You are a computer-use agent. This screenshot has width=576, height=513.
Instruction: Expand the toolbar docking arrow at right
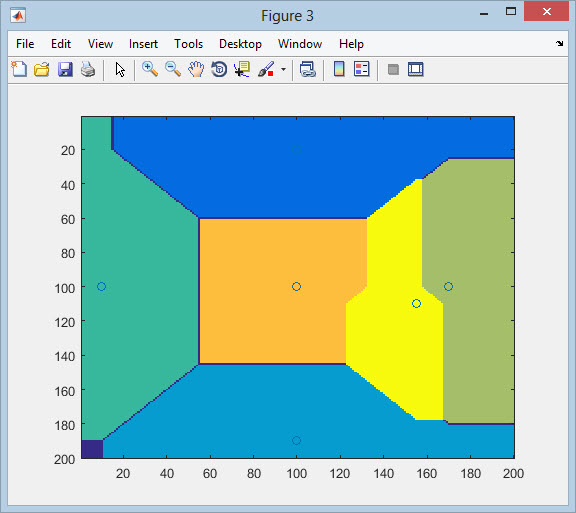pyautogui.click(x=559, y=44)
